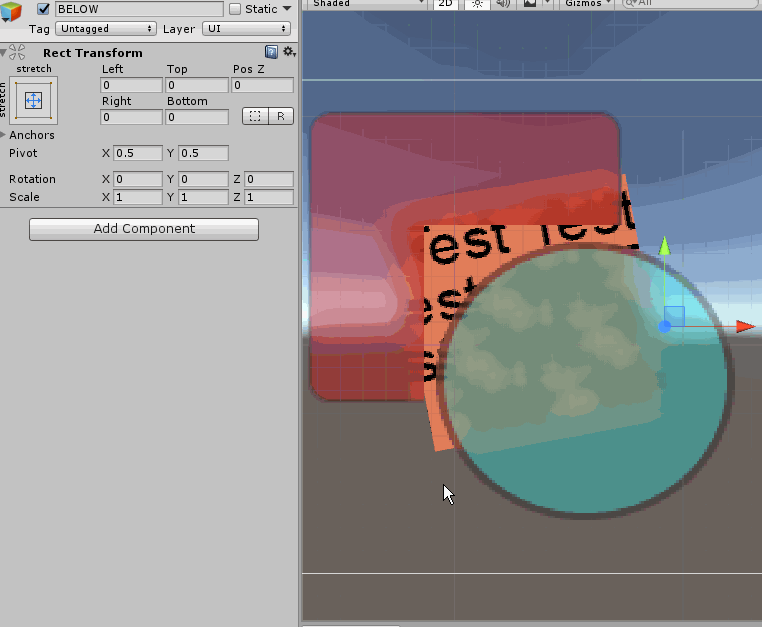Click the Bottom value field
Image resolution: width=762 pixels, height=627 pixels.
tap(197, 117)
